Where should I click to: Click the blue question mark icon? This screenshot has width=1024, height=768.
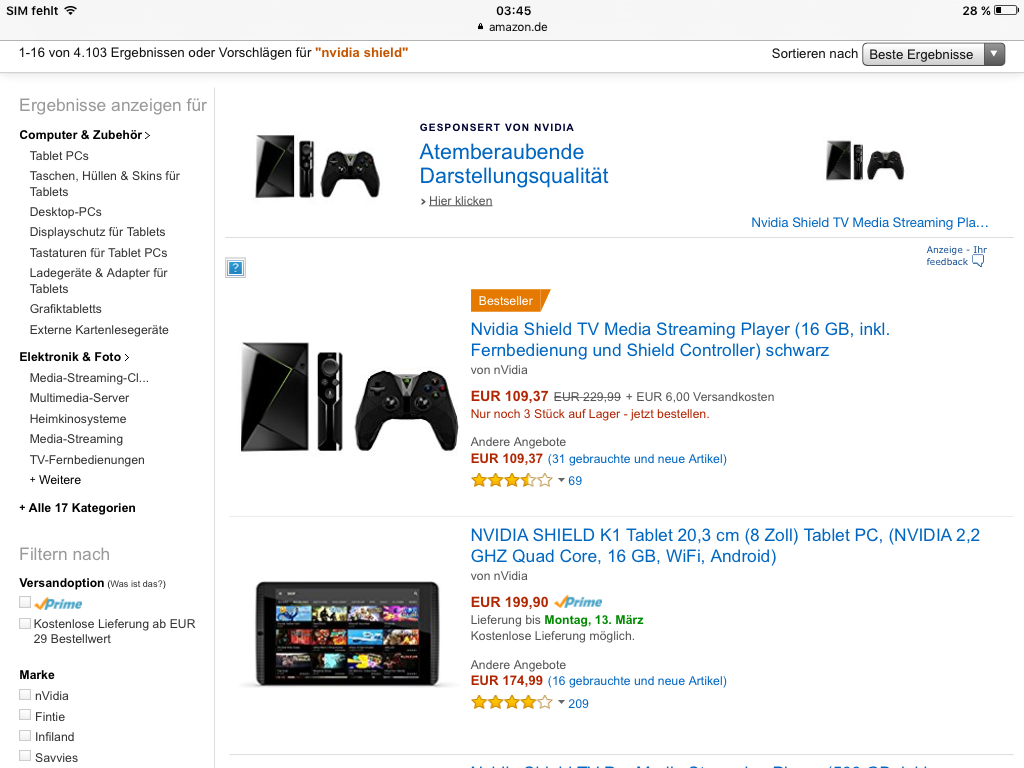coord(235,268)
